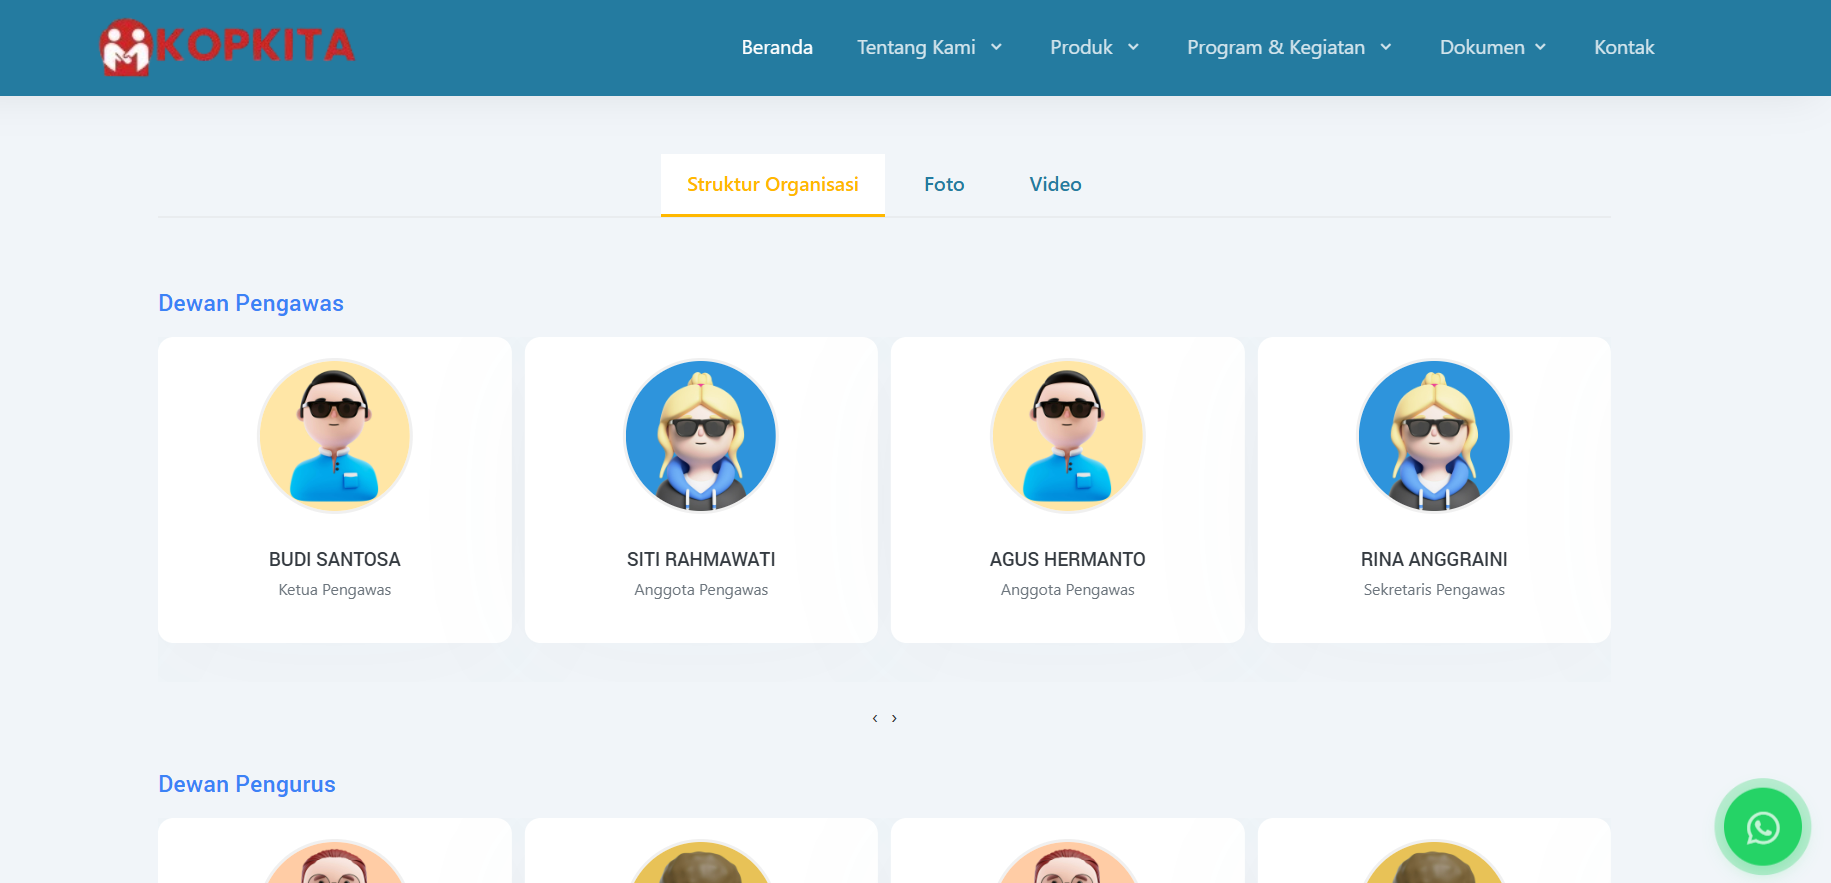1831x883 pixels.
Task: Click the previous carousel arrow
Action: (x=875, y=718)
